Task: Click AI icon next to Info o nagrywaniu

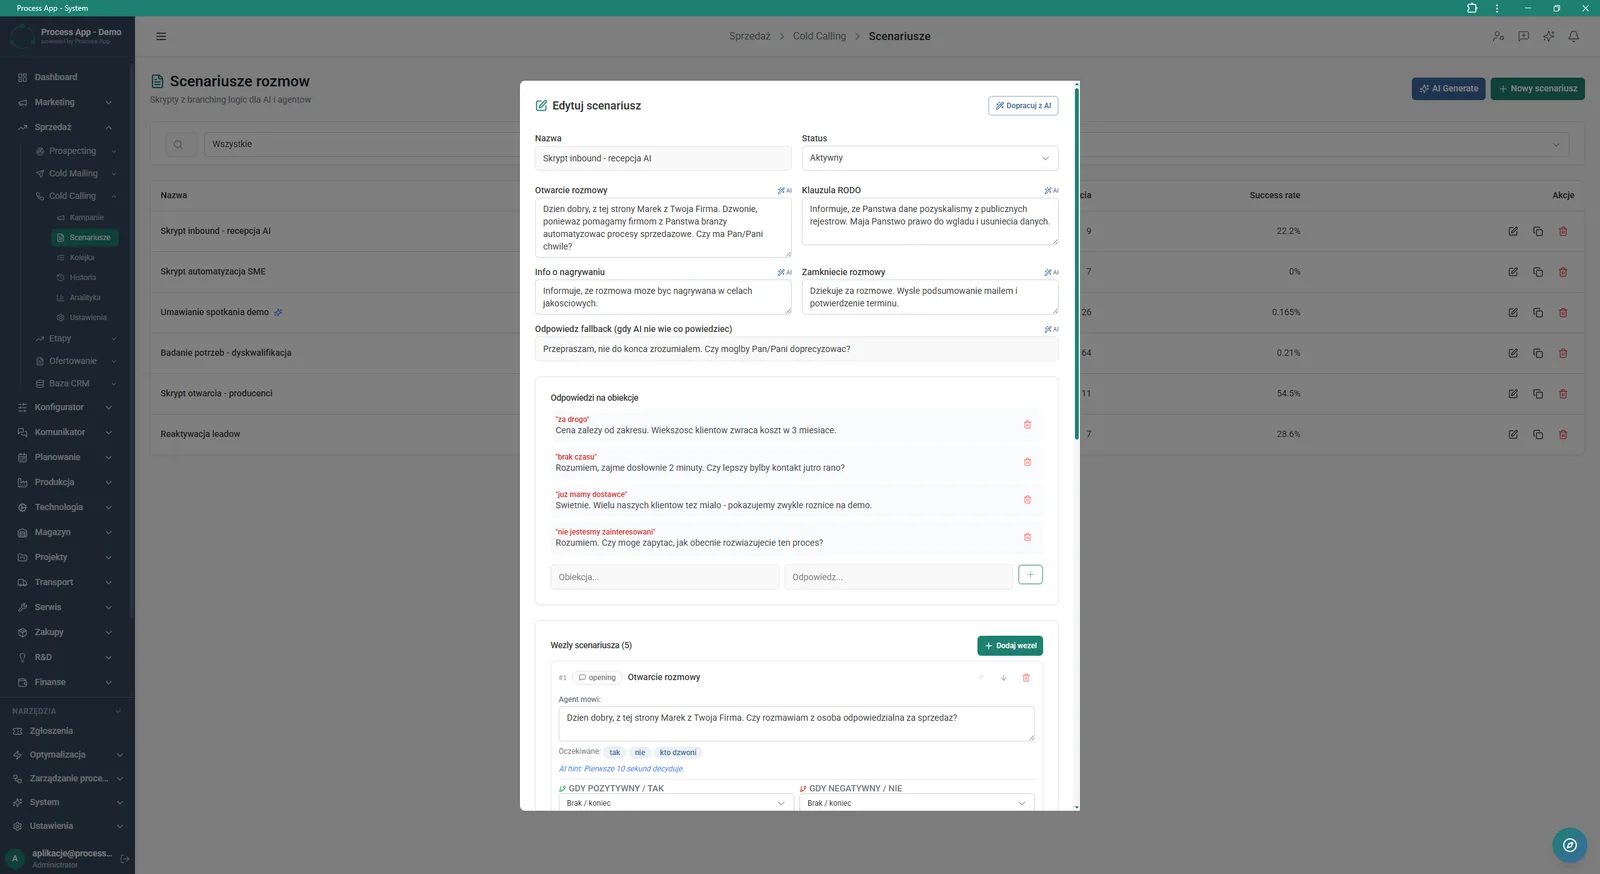Action: (784, 272)
